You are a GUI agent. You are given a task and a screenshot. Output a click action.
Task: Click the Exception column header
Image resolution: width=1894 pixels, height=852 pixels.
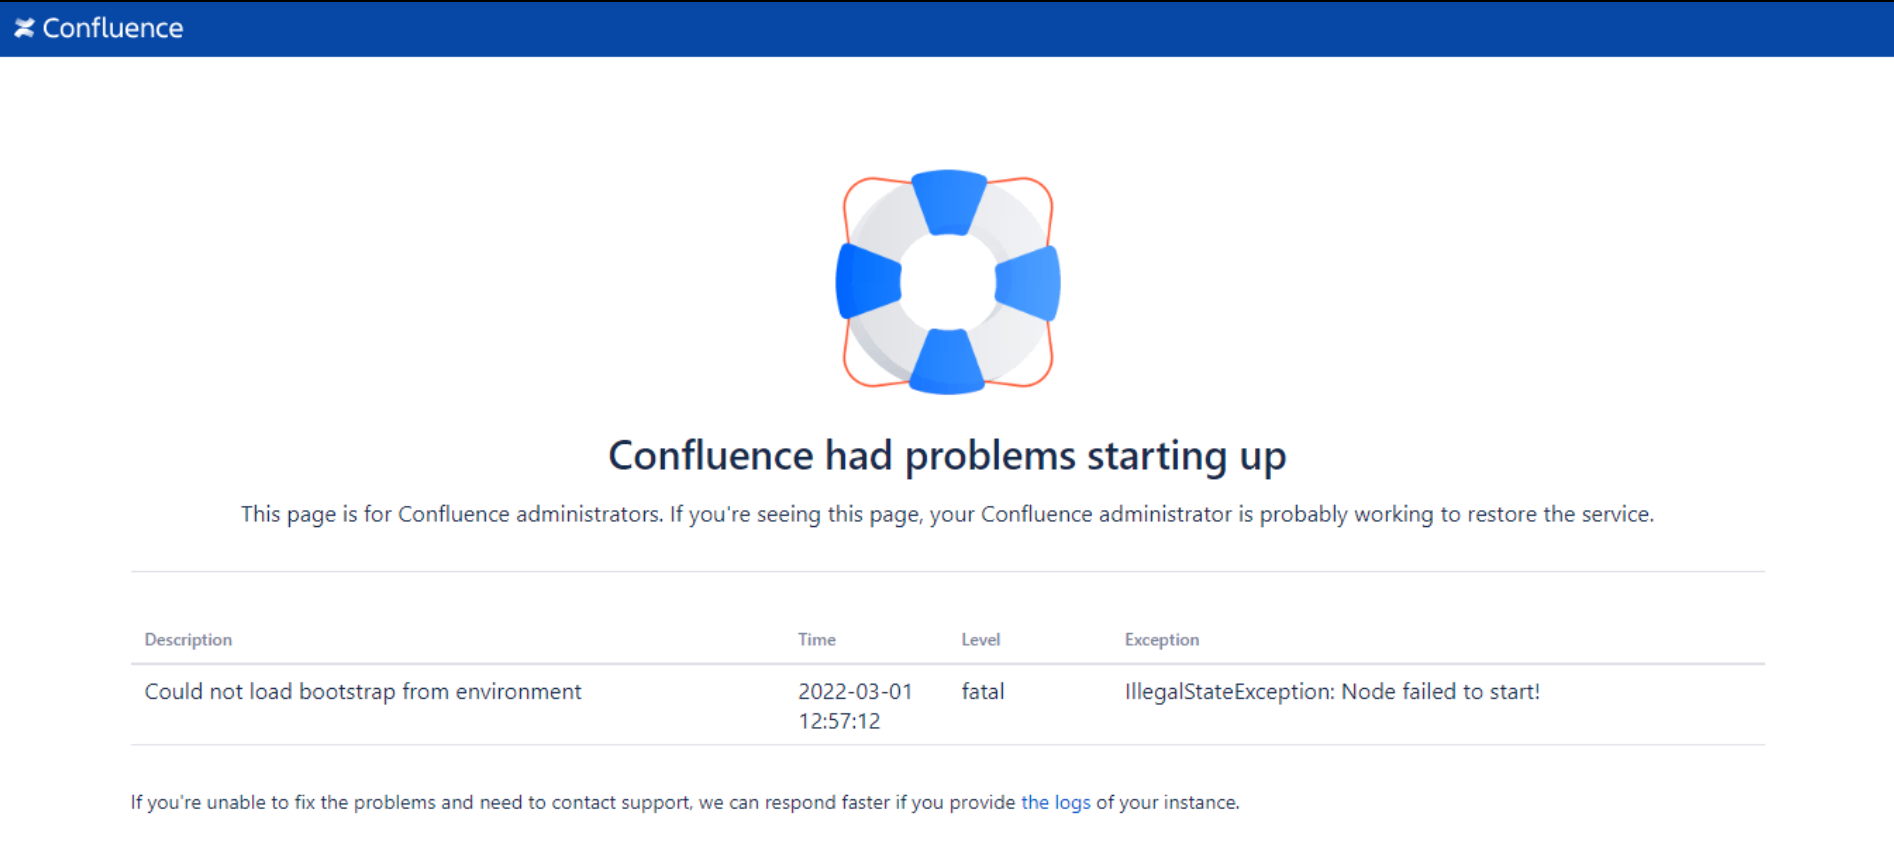[x=1162, y=639]
